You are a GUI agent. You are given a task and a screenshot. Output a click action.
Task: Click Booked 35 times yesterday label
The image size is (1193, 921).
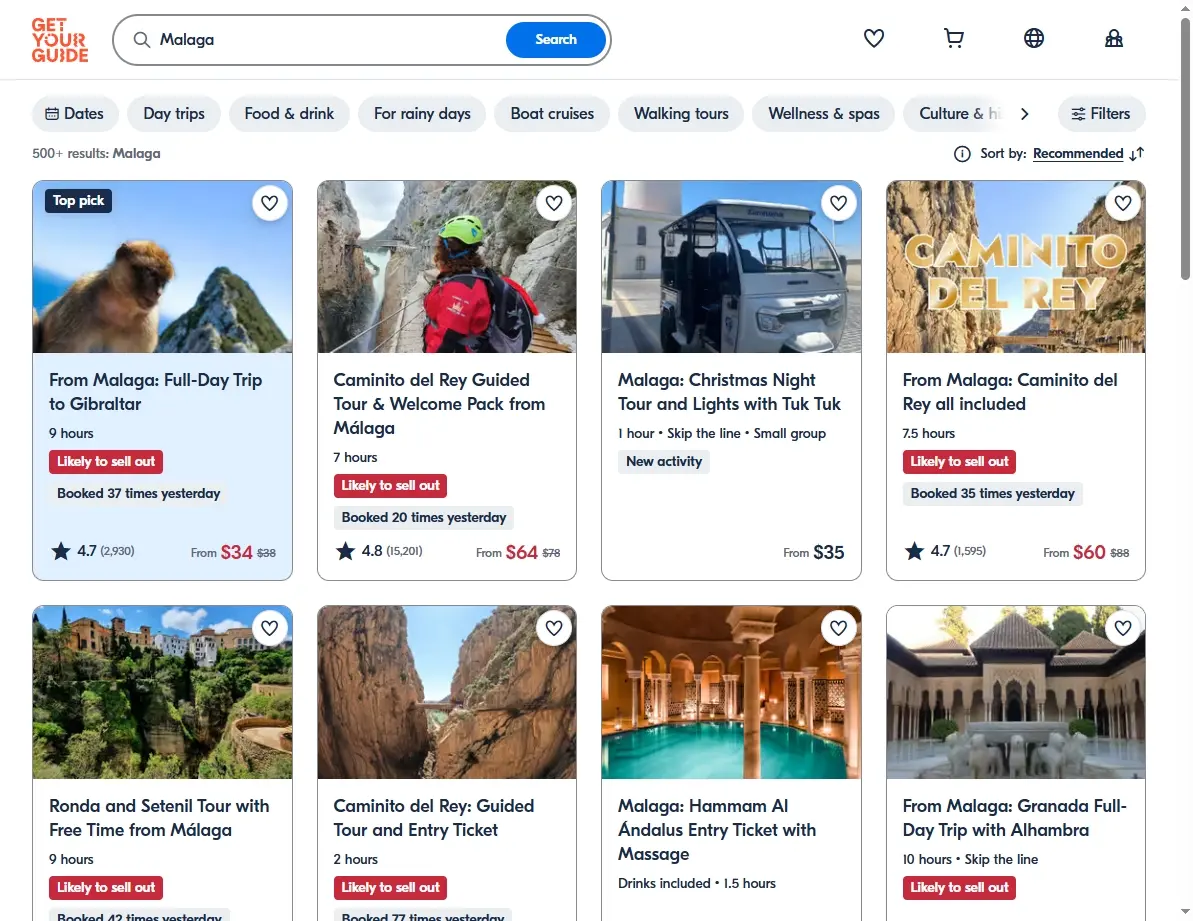coord(992,494)
